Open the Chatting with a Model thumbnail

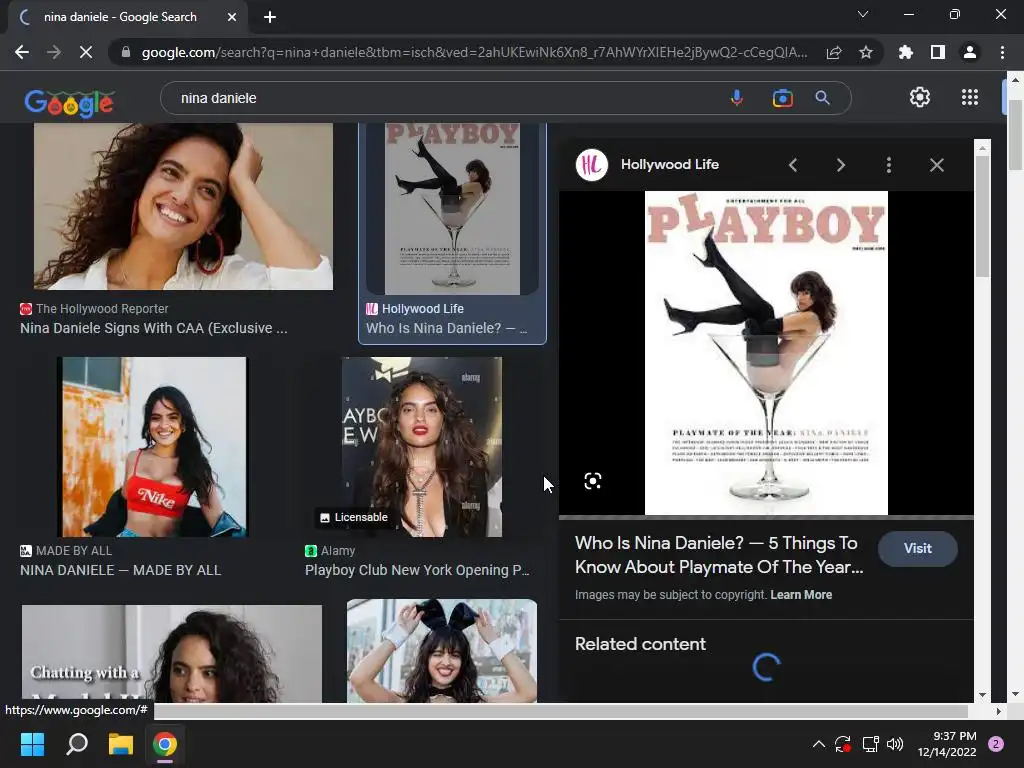pos(172,654)
